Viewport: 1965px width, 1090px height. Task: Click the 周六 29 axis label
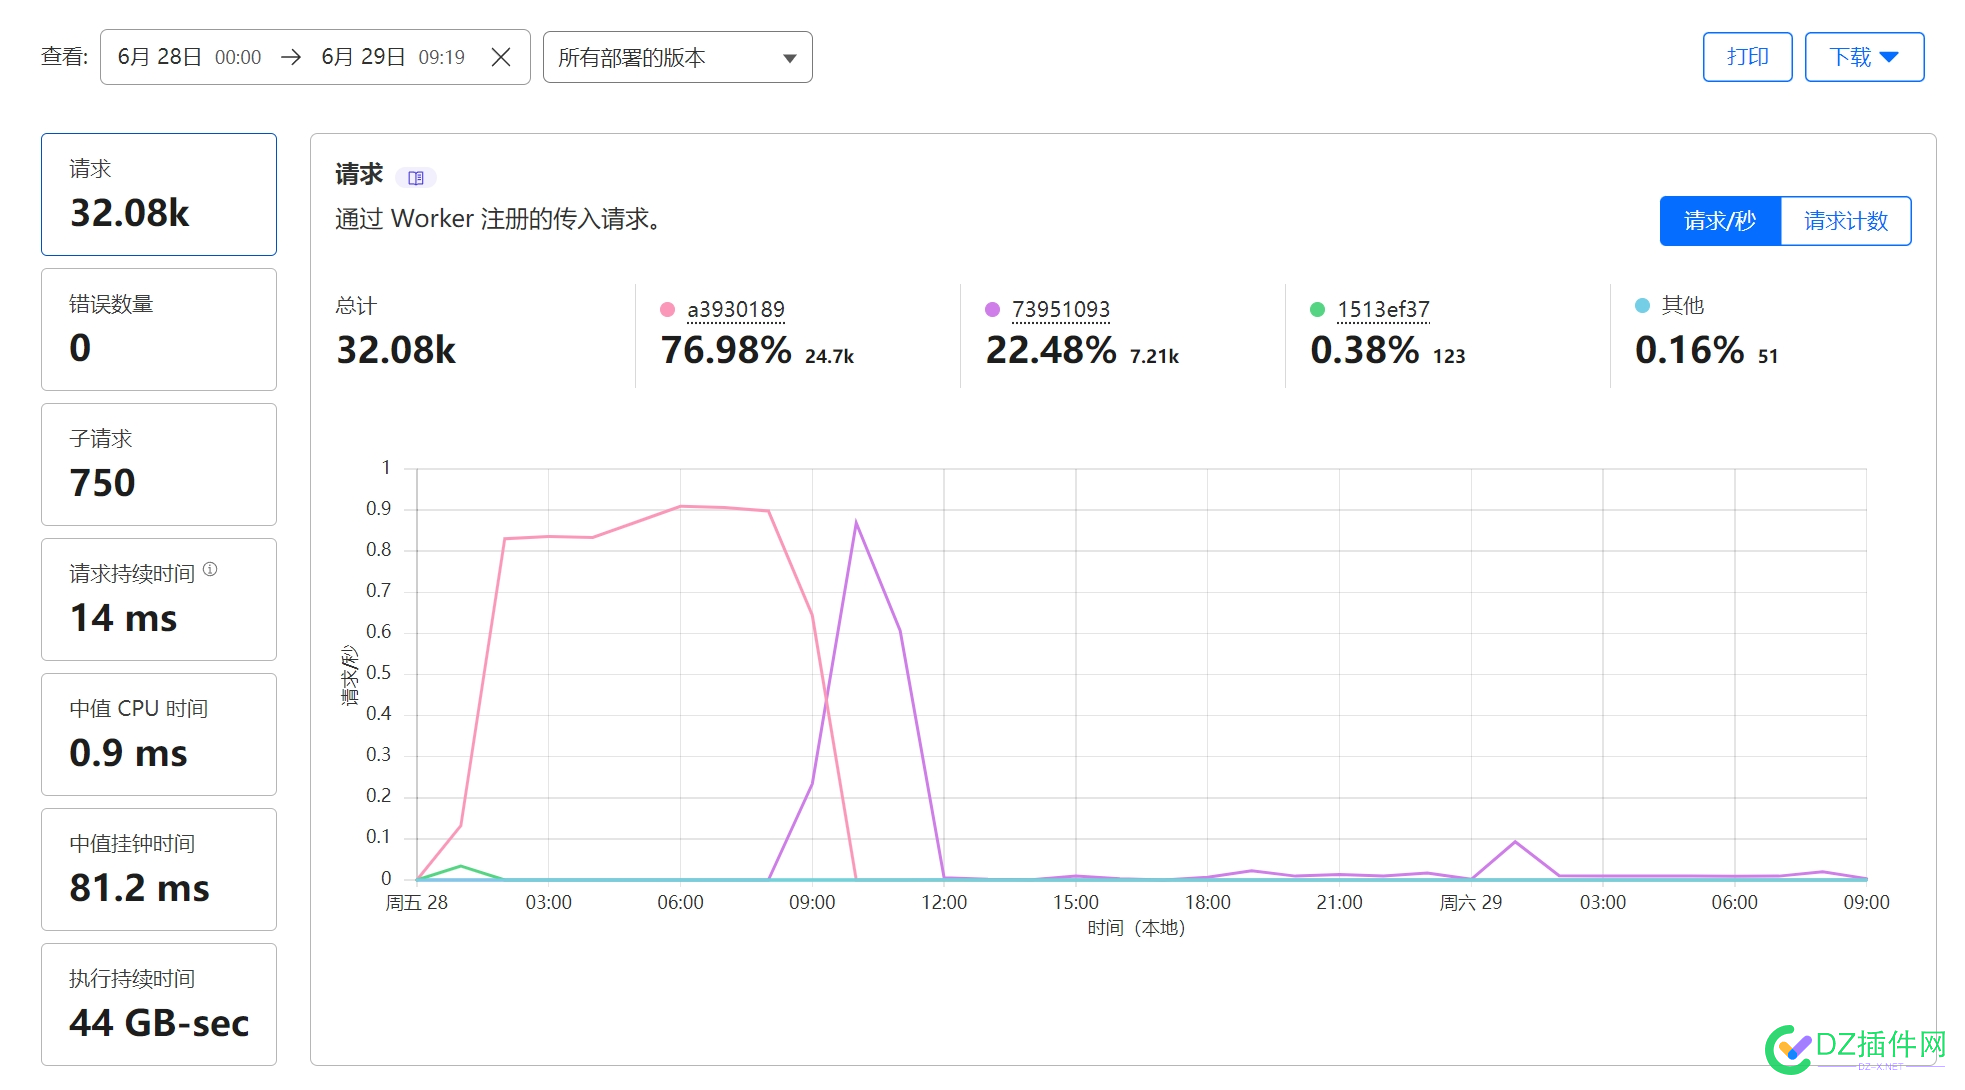[x=1470, y=903]
